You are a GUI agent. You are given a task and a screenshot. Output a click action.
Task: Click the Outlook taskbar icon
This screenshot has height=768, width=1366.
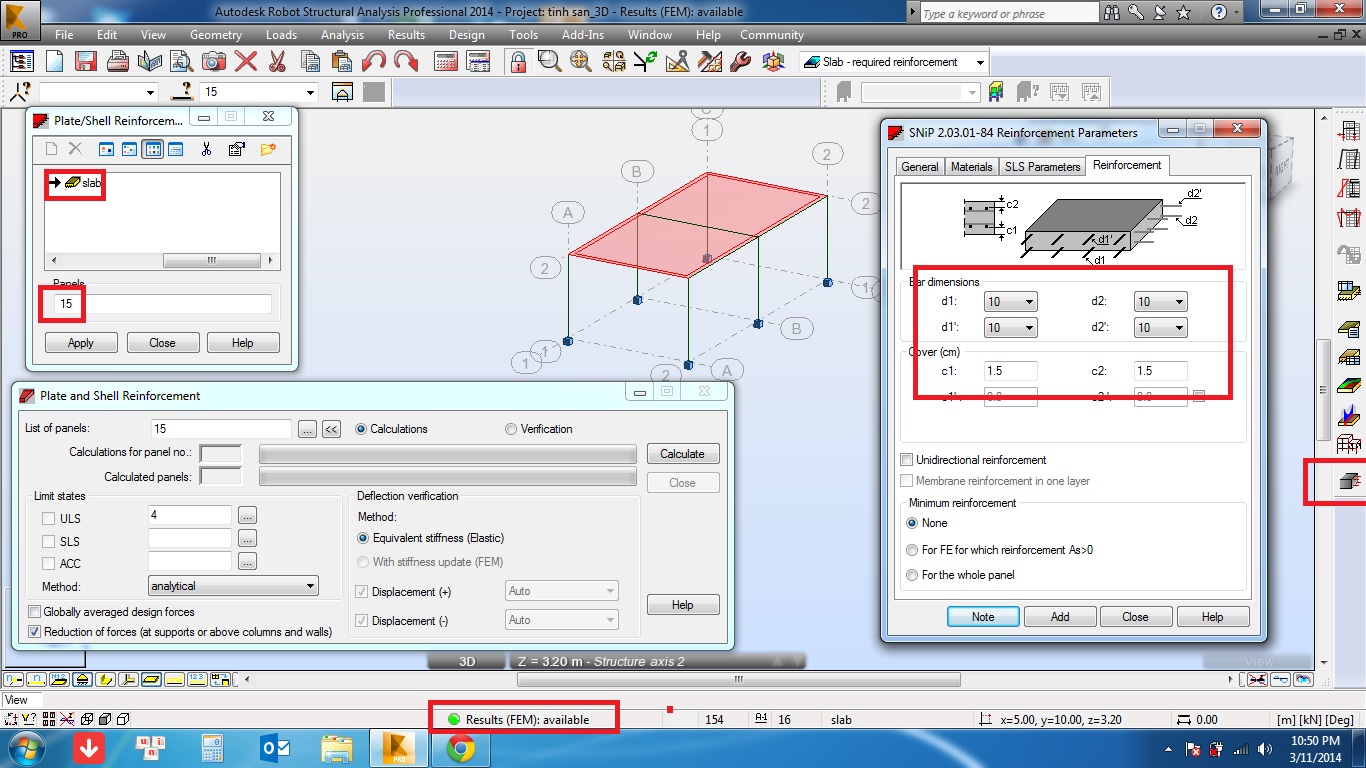[x=273, y=747]
